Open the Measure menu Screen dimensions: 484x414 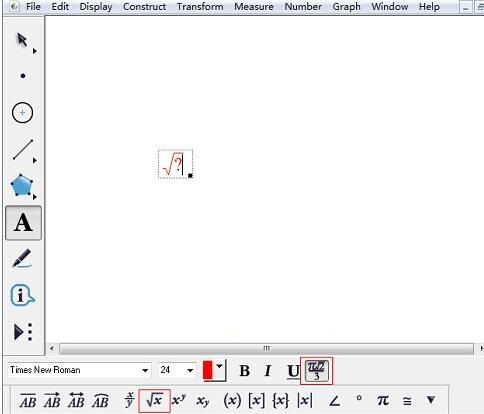tap(254, 7)
